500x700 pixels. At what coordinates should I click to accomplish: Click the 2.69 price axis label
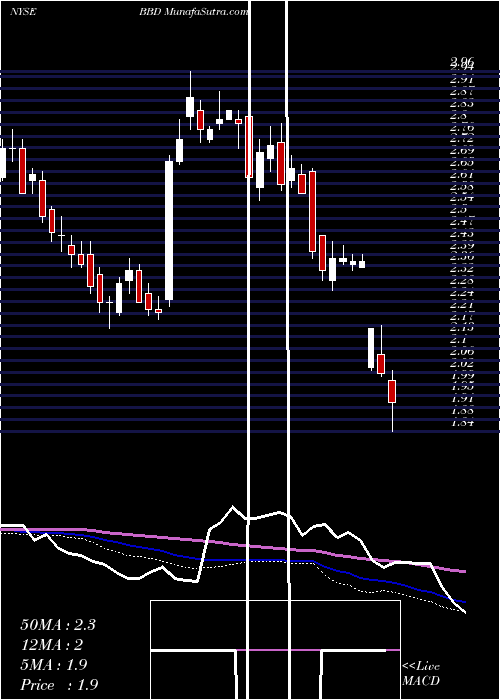point(462,151)
